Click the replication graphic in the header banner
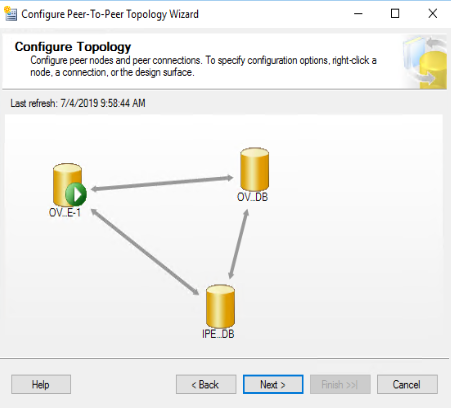Viewport: 451px width, 408px height. pos(425,62)
